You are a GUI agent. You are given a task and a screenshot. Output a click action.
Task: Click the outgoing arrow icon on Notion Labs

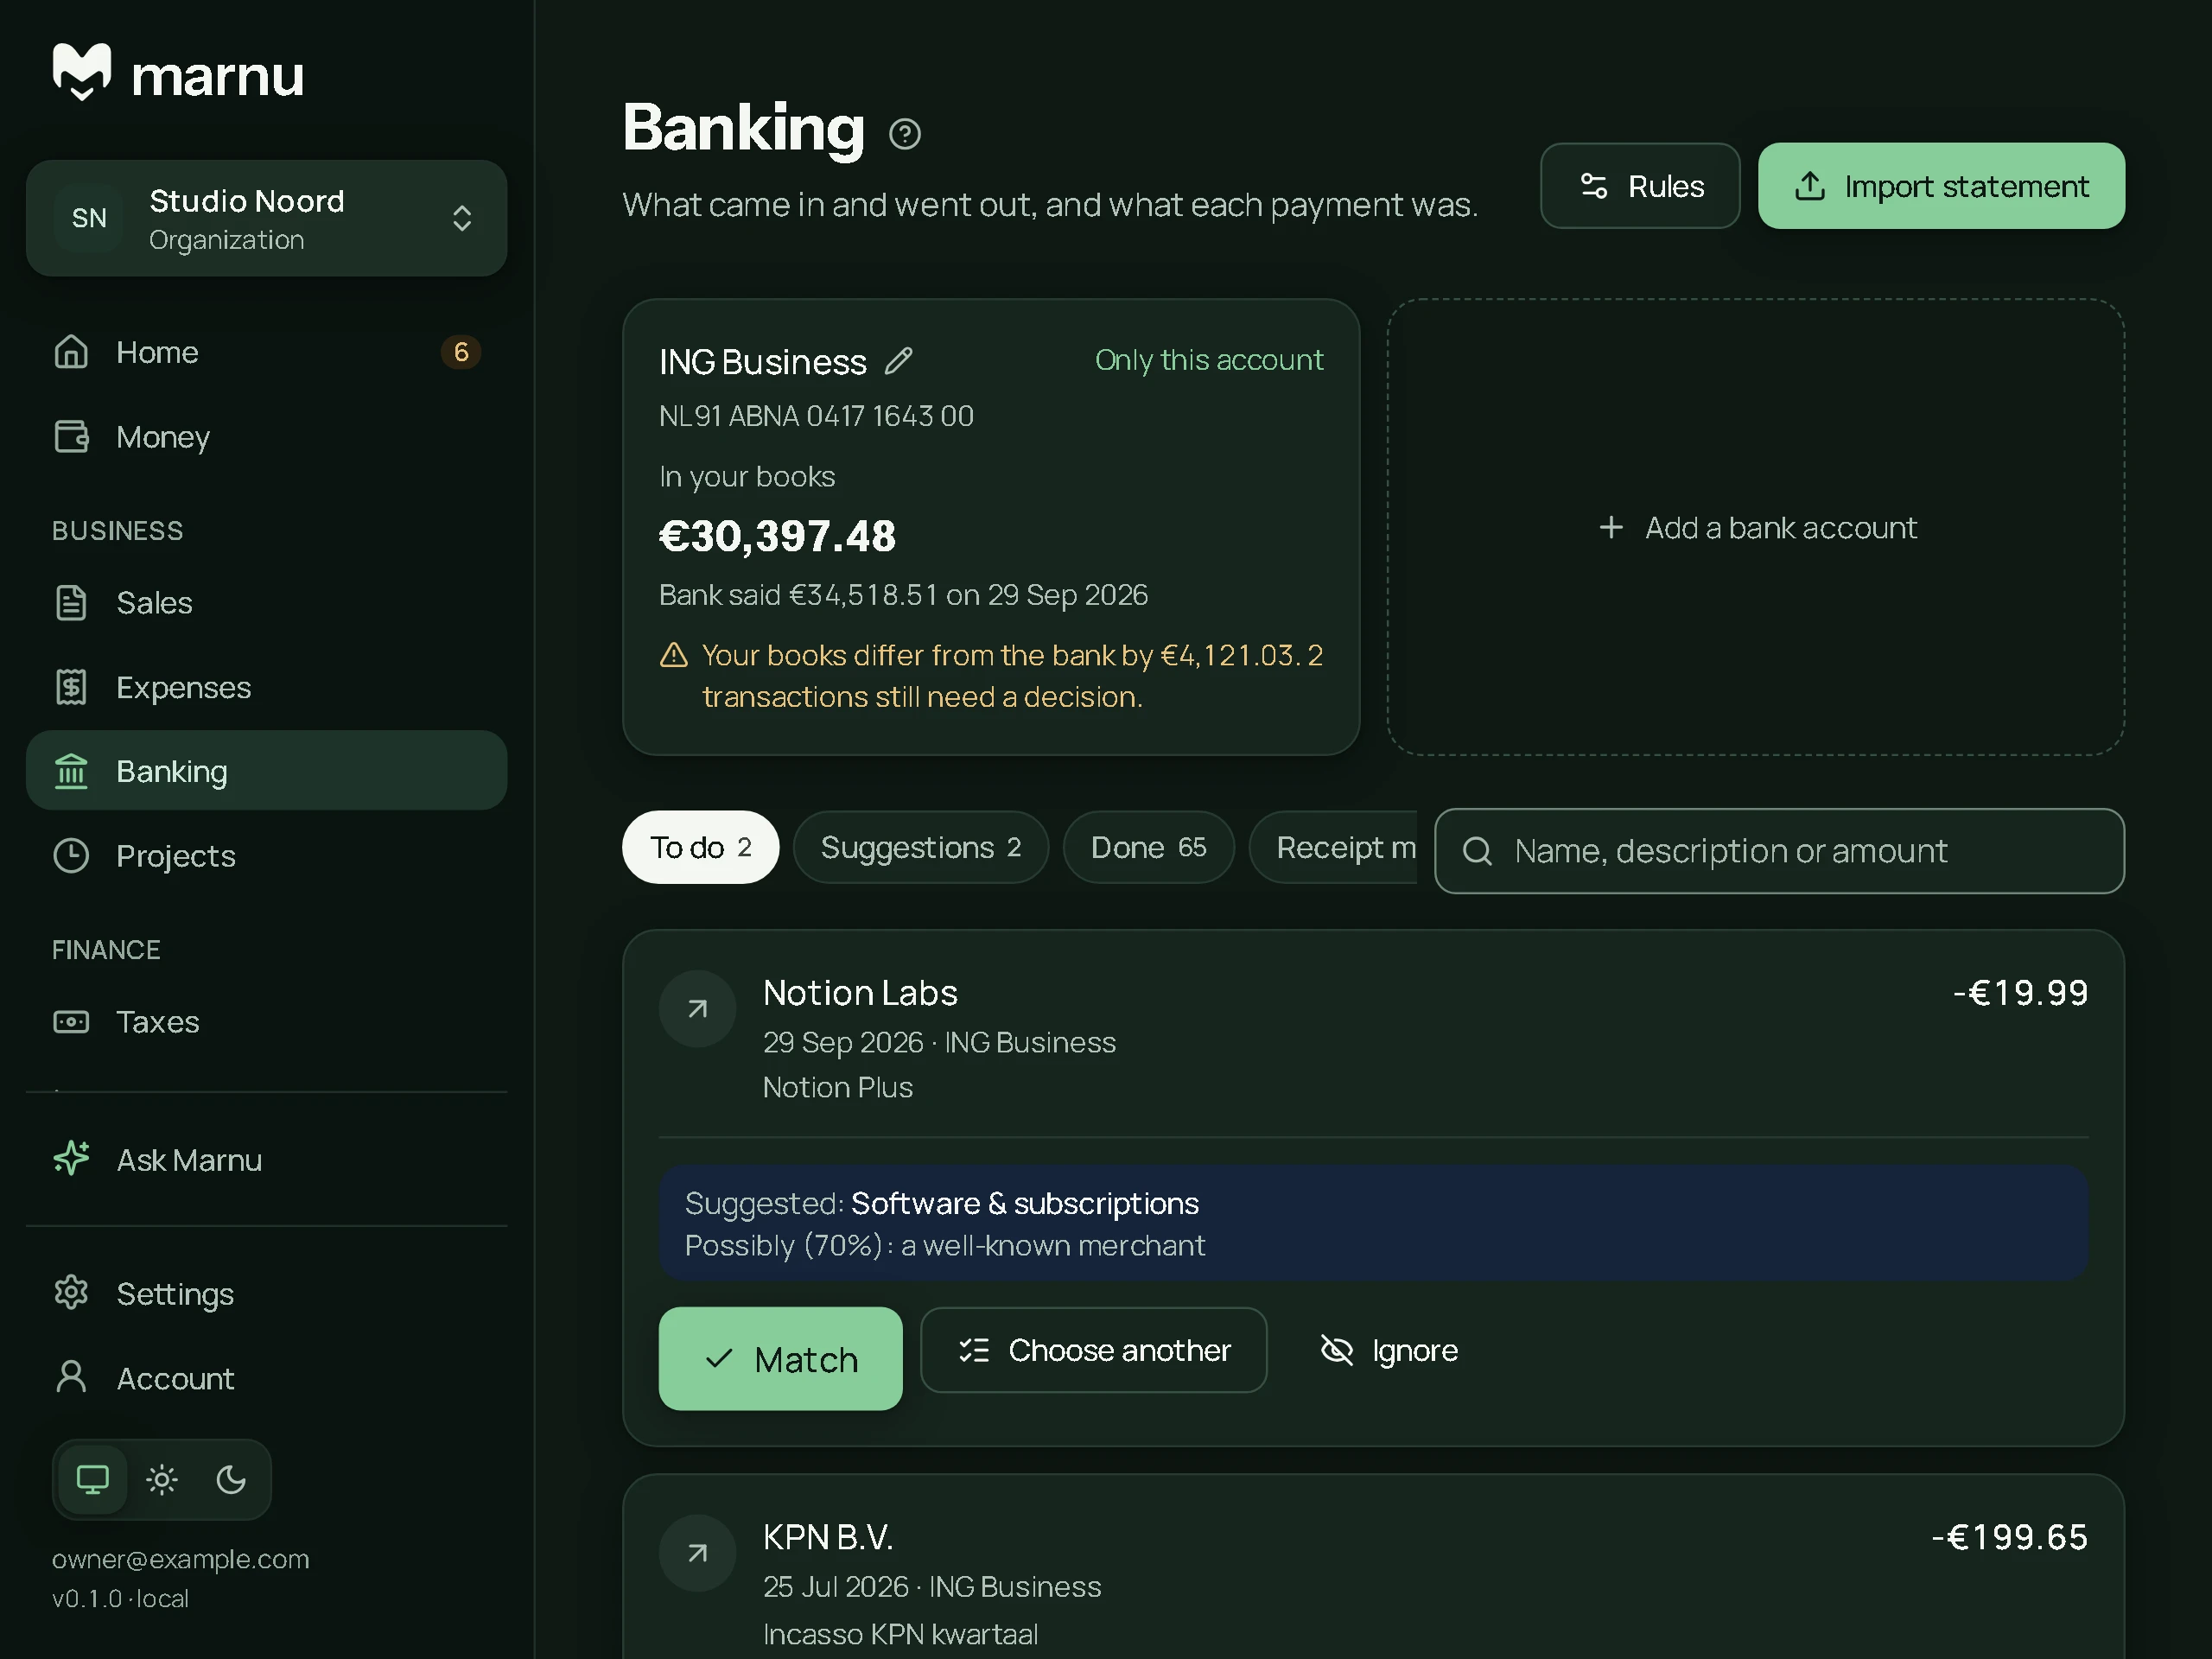pyautogui.click(x=698, y=1009)
